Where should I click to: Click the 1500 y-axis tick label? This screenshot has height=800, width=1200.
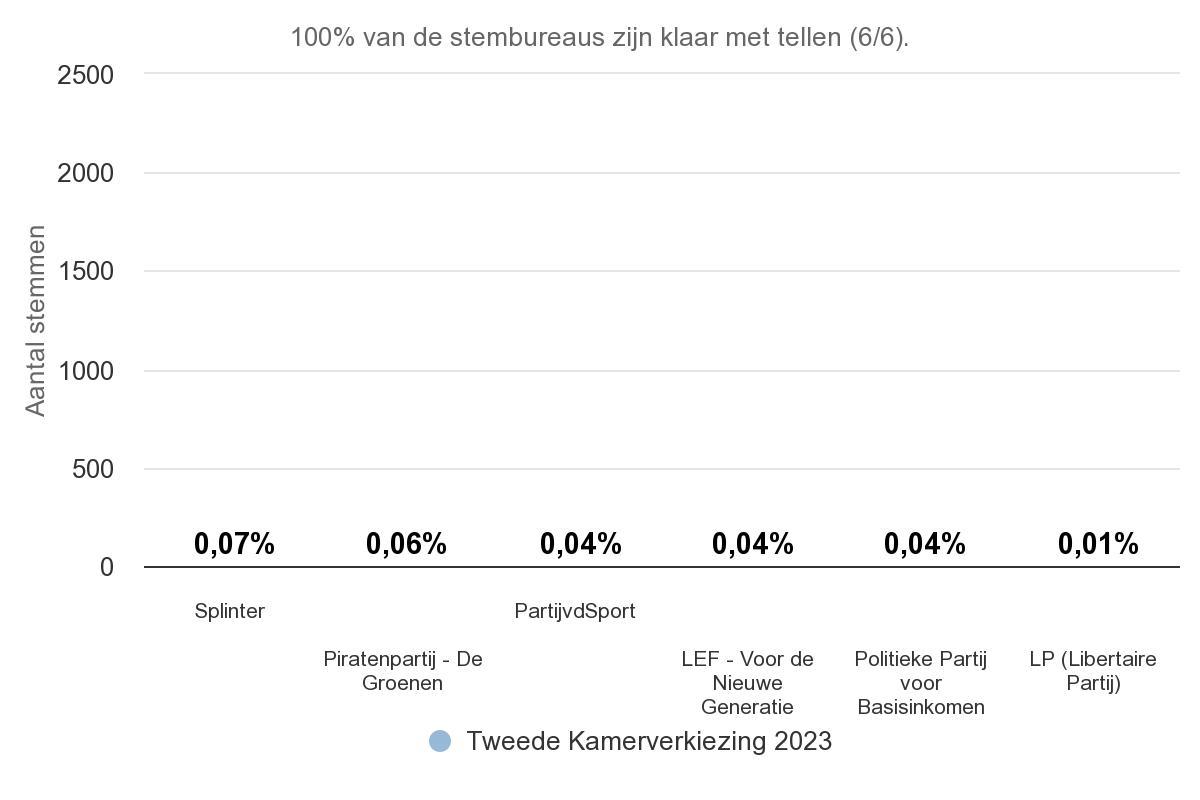point(86,272)
